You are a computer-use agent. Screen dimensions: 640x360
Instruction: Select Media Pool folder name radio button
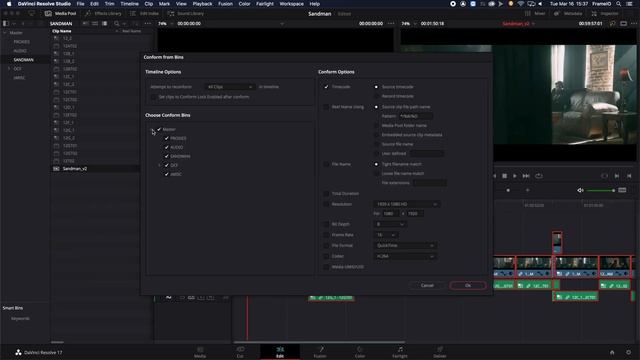[376, 125]
